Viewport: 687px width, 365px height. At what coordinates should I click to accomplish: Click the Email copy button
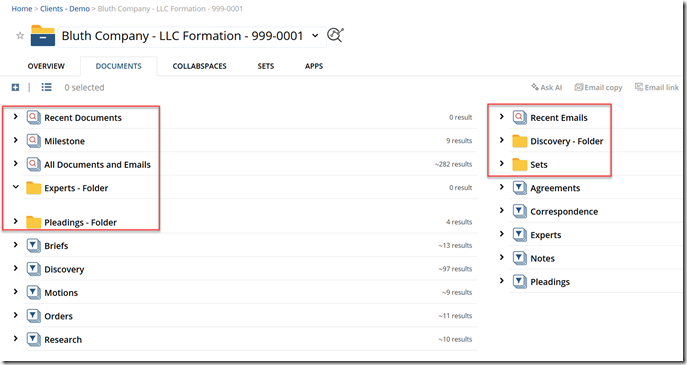[x=598, y=87]
